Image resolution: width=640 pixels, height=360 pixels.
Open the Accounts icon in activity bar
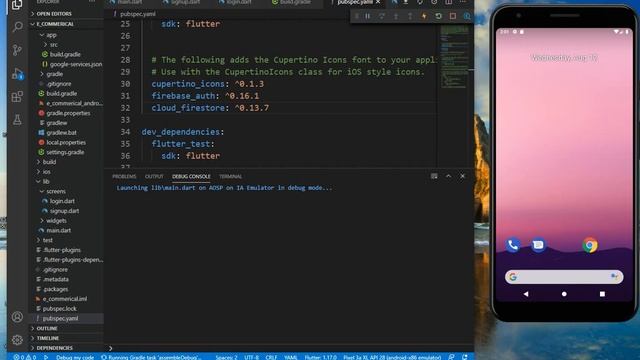[17, 317]
